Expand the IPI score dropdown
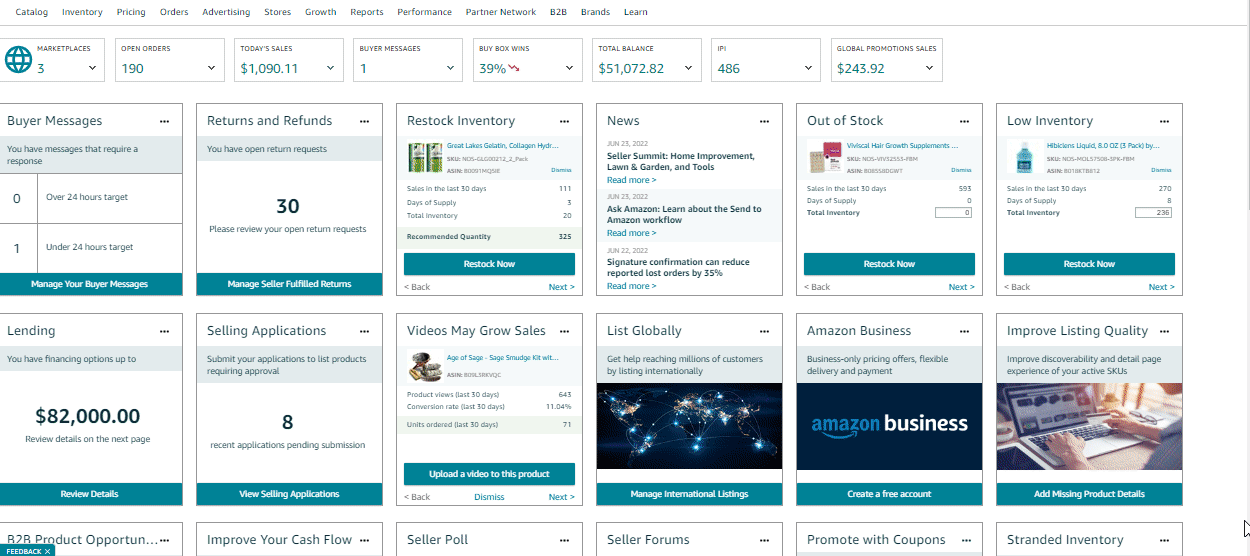This screenshot has width=1250, height=556. [807, 68]
